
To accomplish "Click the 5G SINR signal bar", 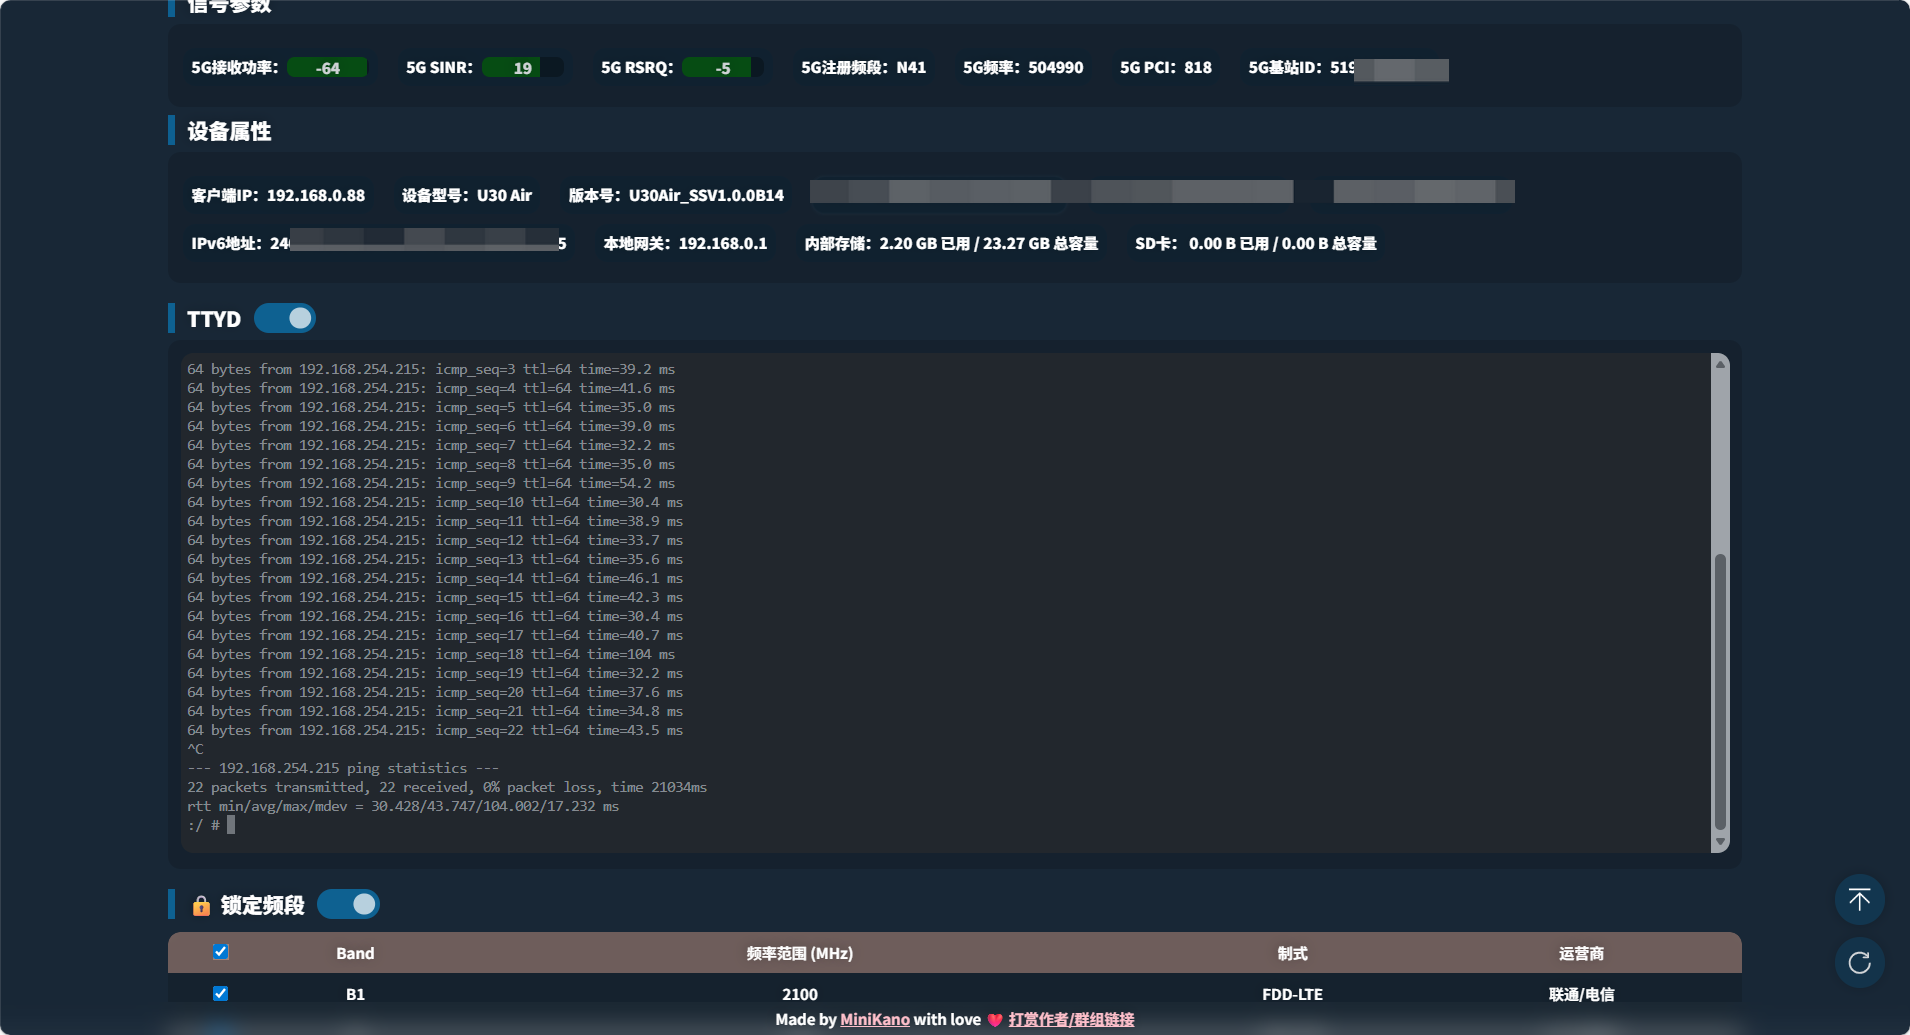I will [x=522, y=68].
